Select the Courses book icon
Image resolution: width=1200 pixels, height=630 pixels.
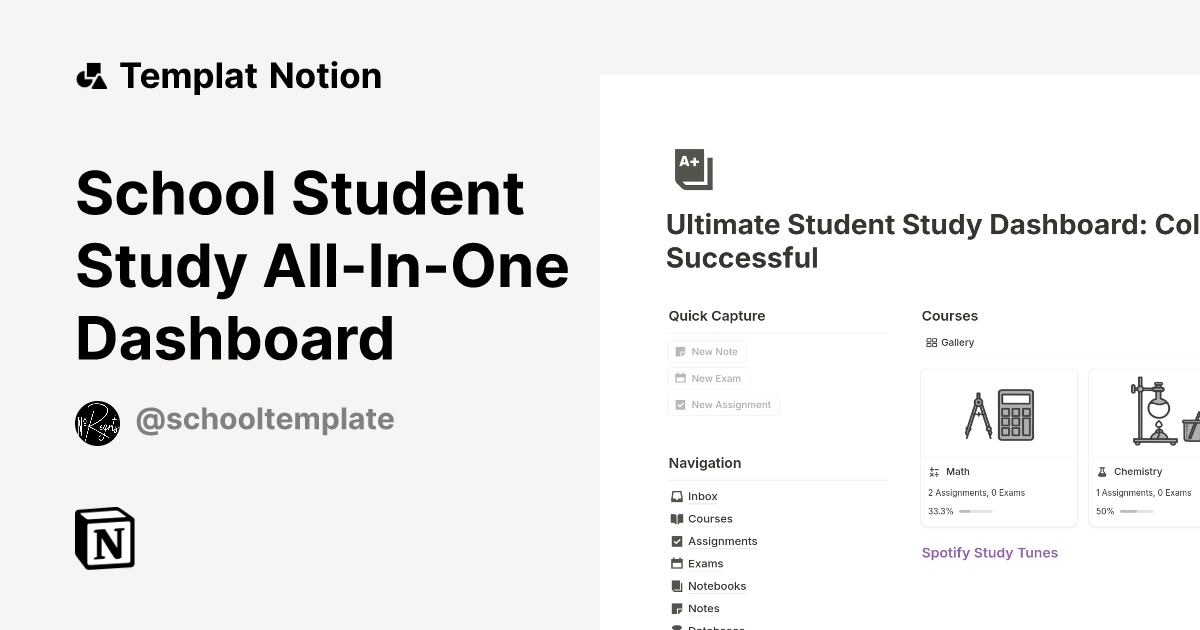click(x=676, y=518)
